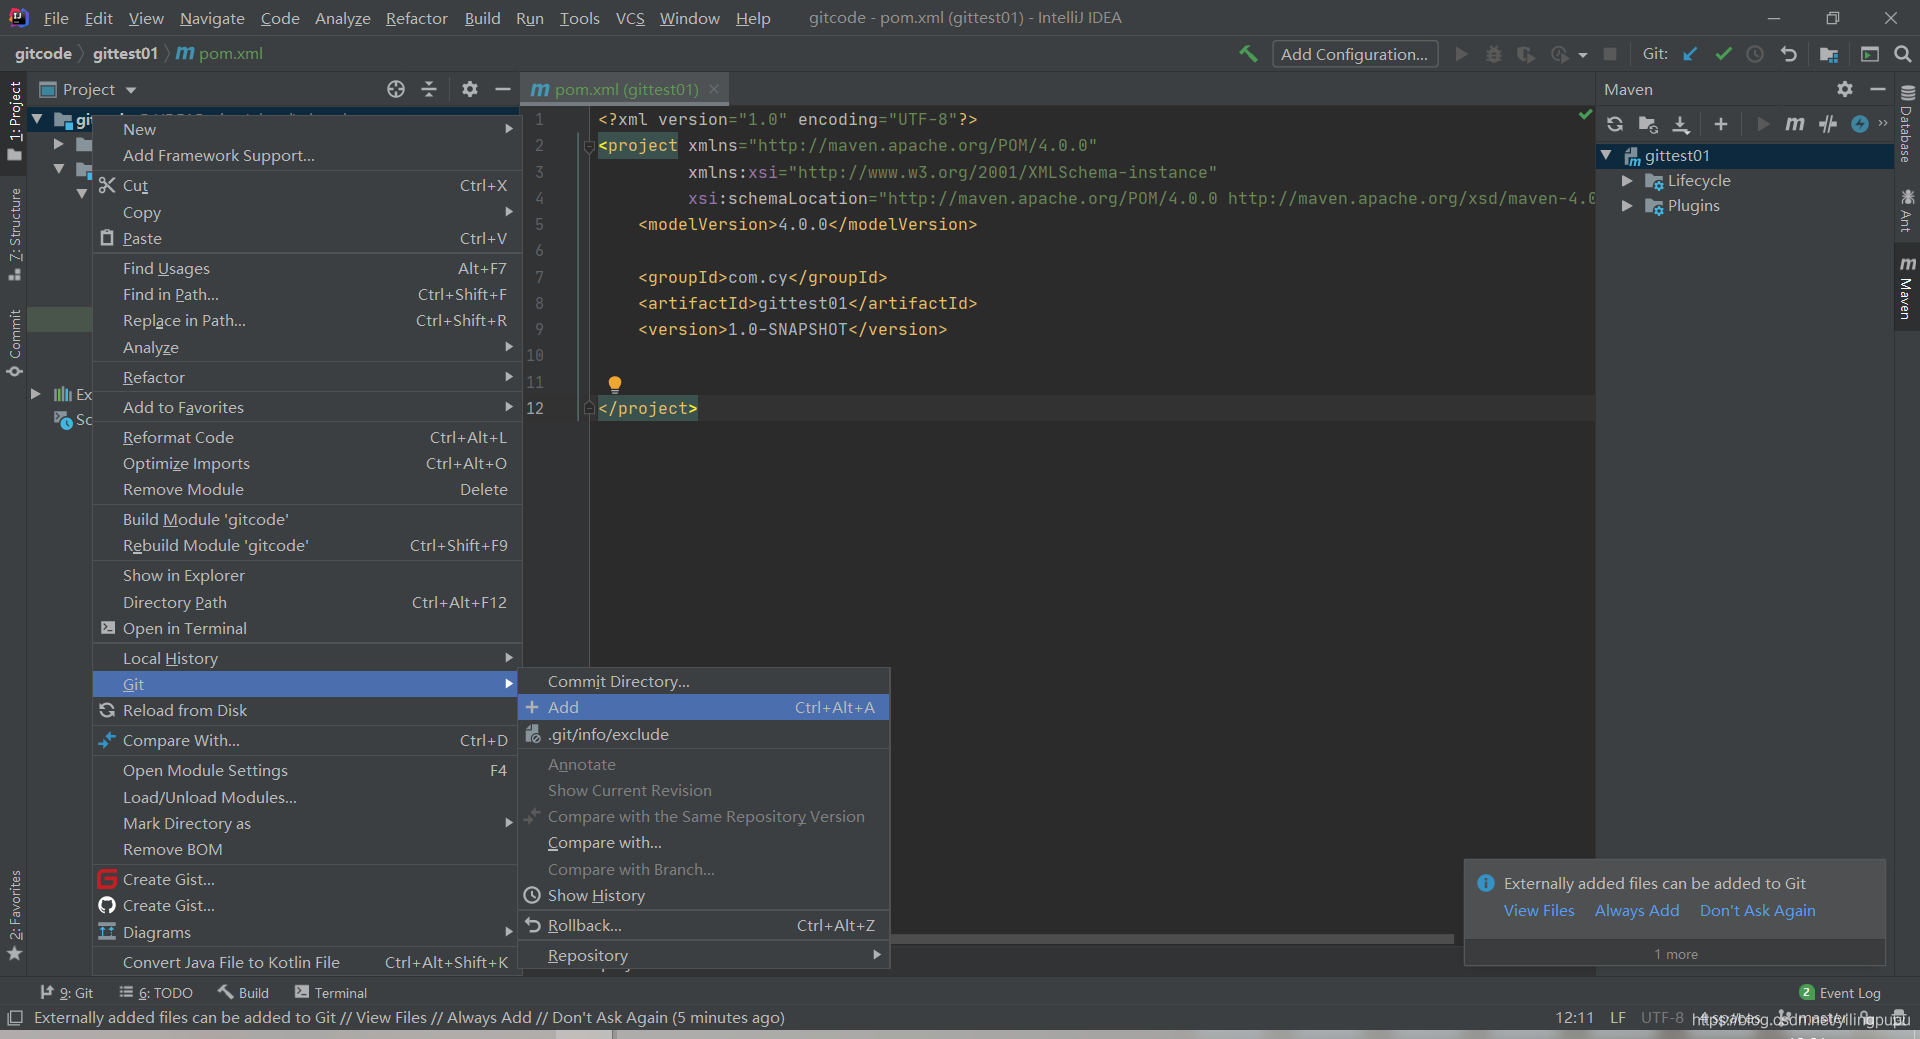Select Show History in Git submenu
This screenshot has height=1039, width=1920.
pos(704,896)
